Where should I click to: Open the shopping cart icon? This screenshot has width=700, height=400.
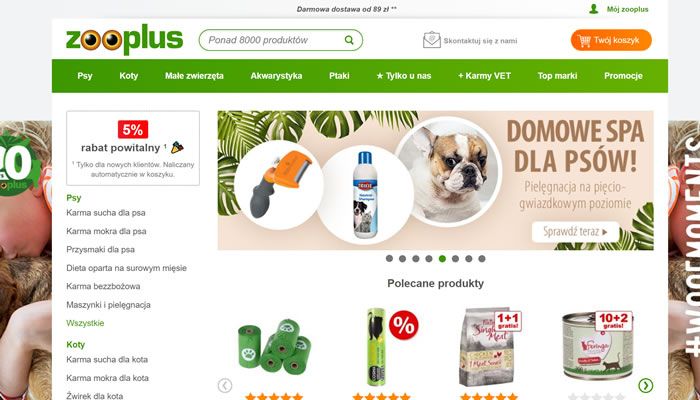pyautogui.click(x=584, y=41)
